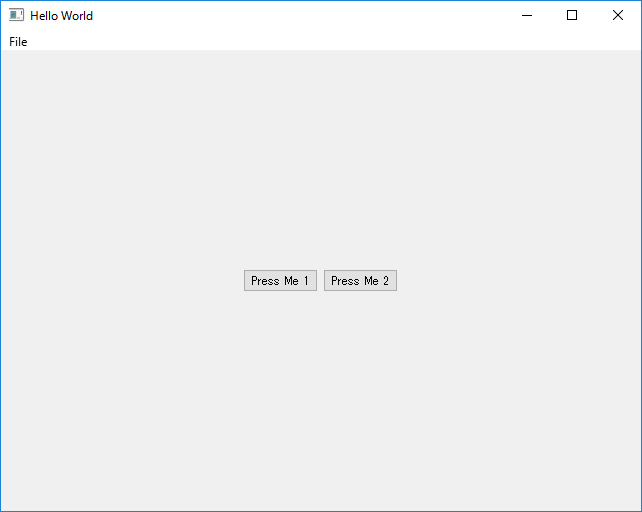Close the Hello World window
This screenshot has height=512, width=642.
click(x=618, y=16)
